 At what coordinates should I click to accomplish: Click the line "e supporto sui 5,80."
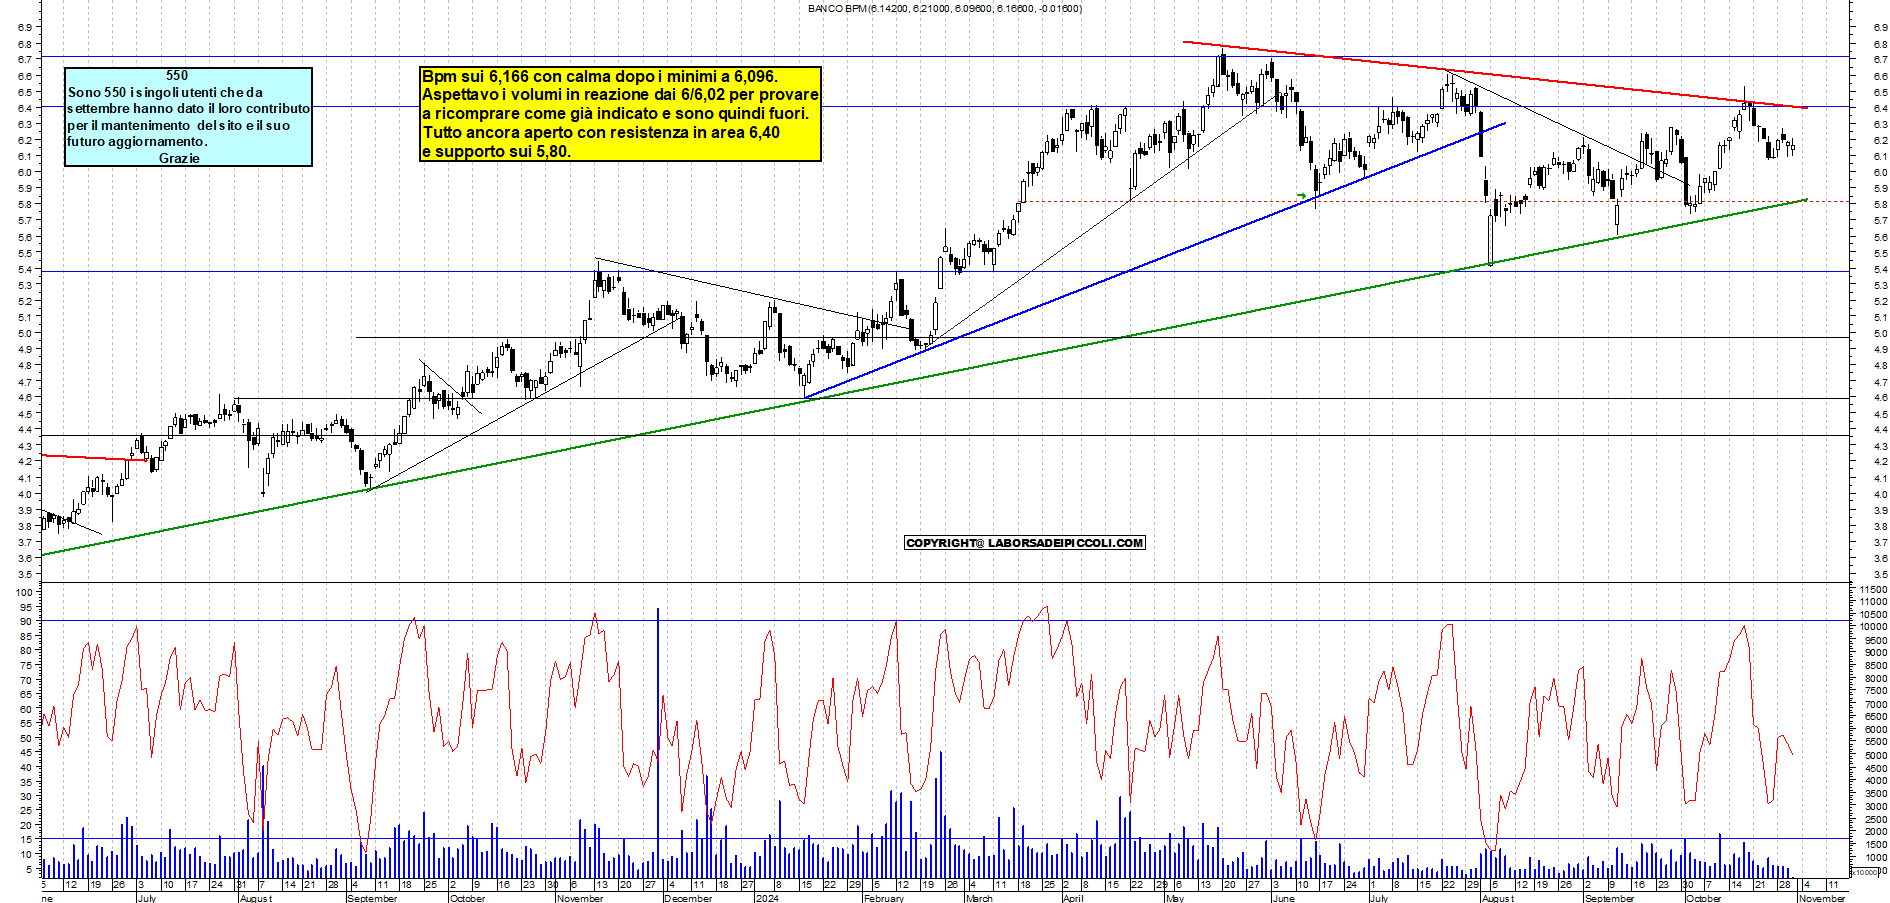pyautogui.click(x=496, y=152)
